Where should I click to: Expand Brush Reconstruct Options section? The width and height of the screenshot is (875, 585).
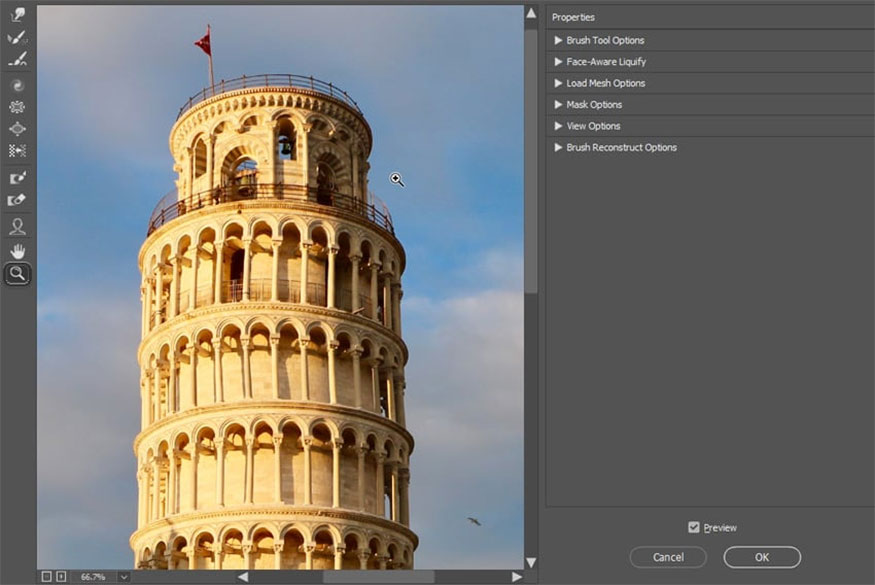tap(559, 148)
